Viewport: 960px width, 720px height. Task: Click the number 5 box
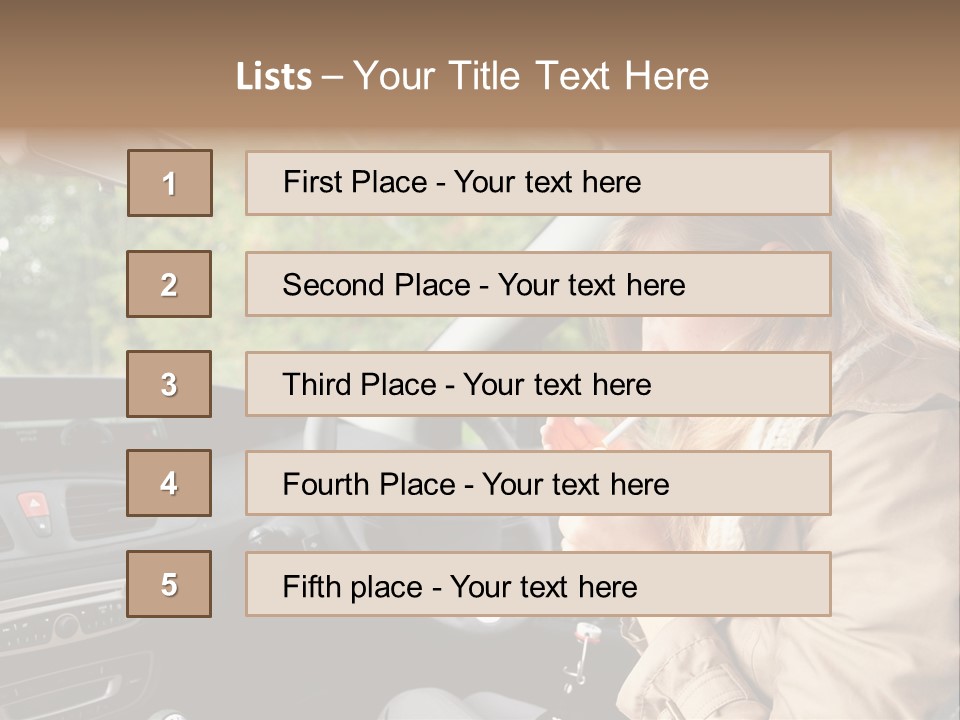click(169, 584)
